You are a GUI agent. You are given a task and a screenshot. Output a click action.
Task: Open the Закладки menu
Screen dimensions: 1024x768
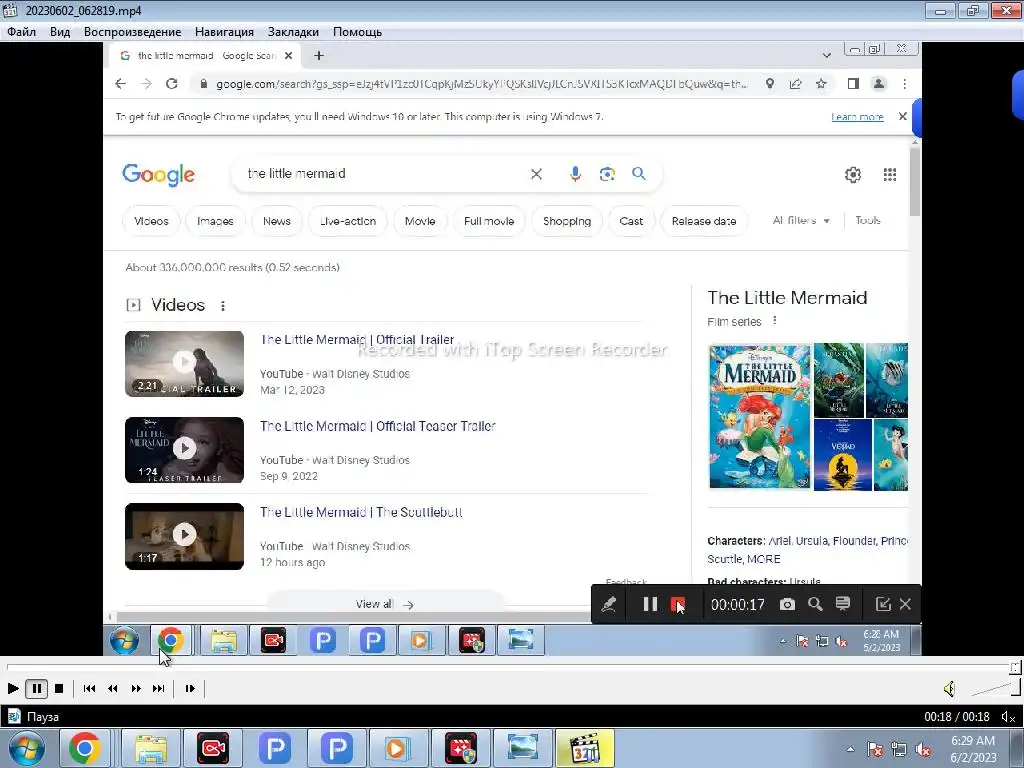[x=293, y=32]
